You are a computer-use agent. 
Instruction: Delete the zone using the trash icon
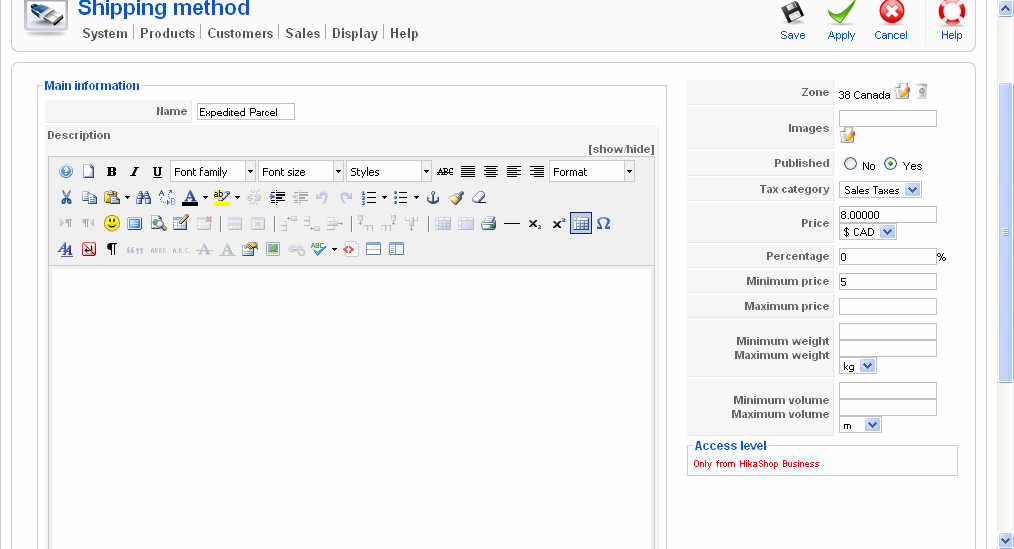pyautogui.click(x=922, y=92)
